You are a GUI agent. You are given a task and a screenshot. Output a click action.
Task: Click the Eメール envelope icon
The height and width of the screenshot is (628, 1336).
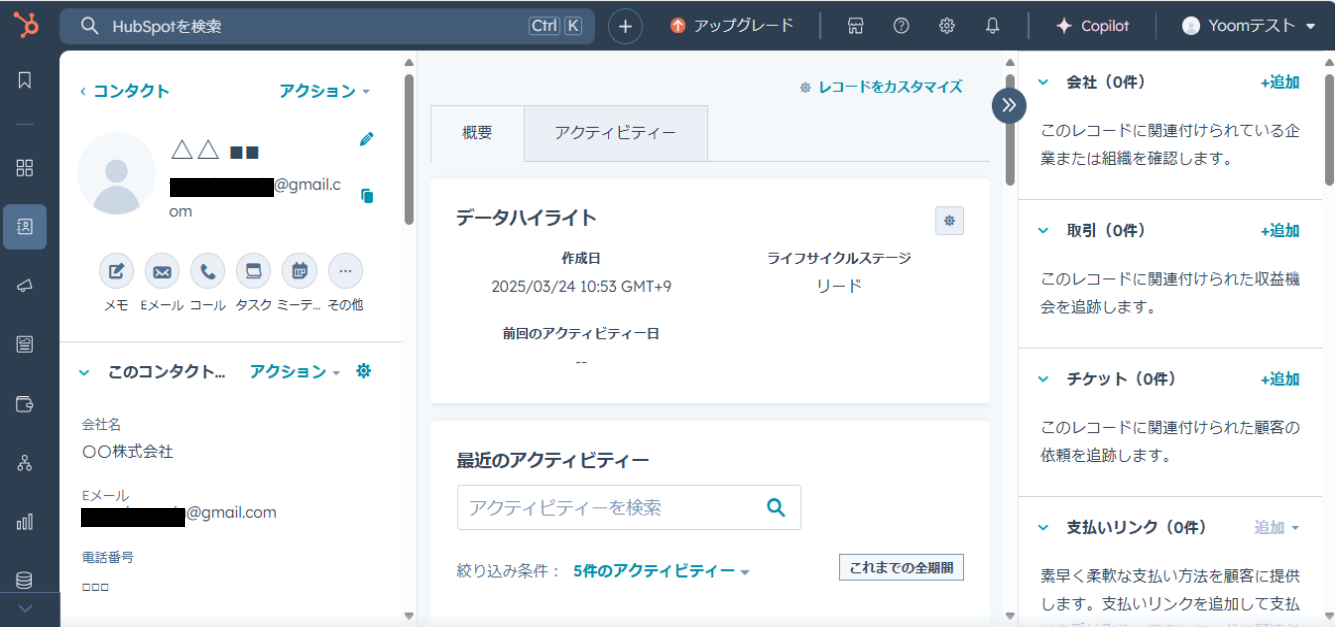pos(162,271)
